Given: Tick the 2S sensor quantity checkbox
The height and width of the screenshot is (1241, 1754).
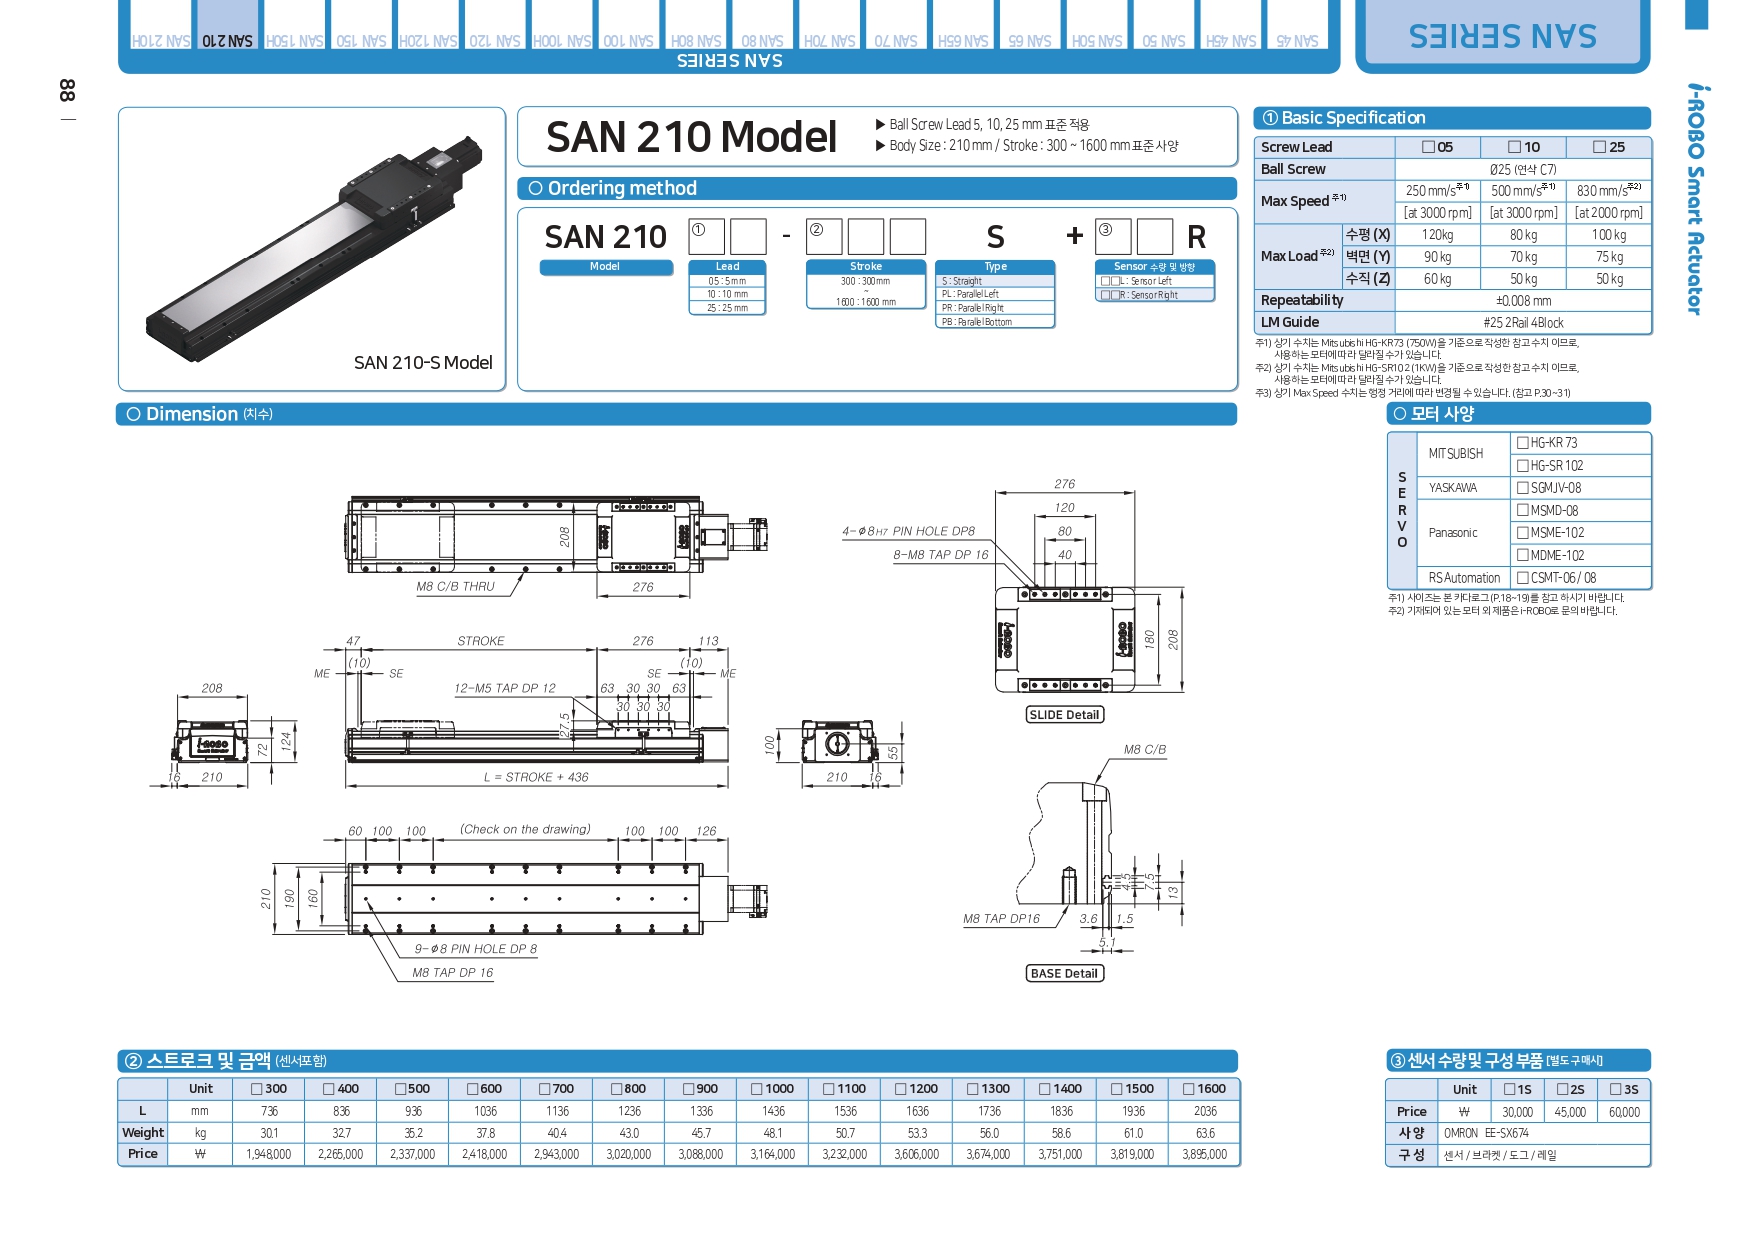Looking at the screenshot, I should click(1563, 1089).
